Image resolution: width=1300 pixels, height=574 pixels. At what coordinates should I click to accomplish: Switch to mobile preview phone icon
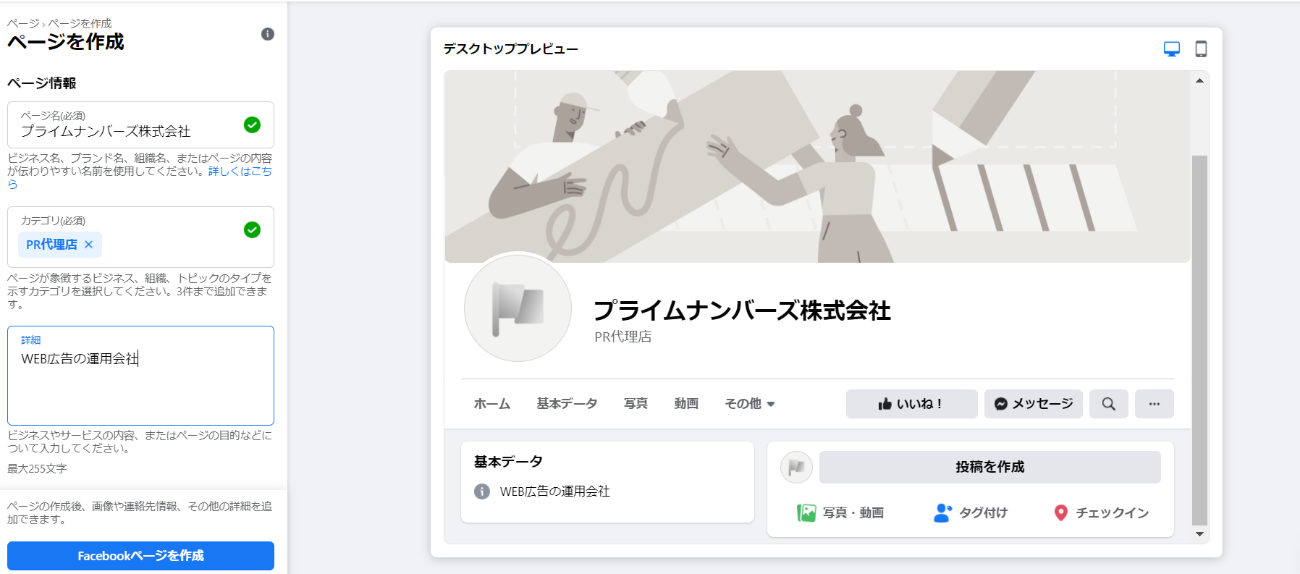pos(1201,49)
